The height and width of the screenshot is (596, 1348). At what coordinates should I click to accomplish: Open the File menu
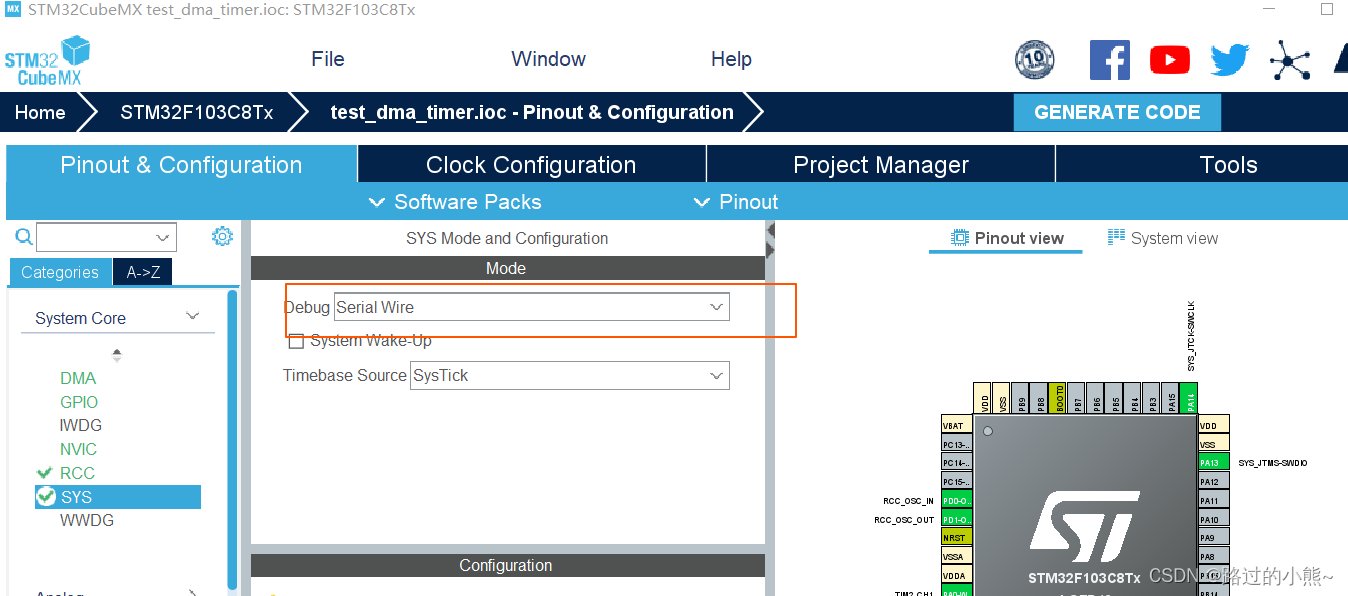click(328, 59)
